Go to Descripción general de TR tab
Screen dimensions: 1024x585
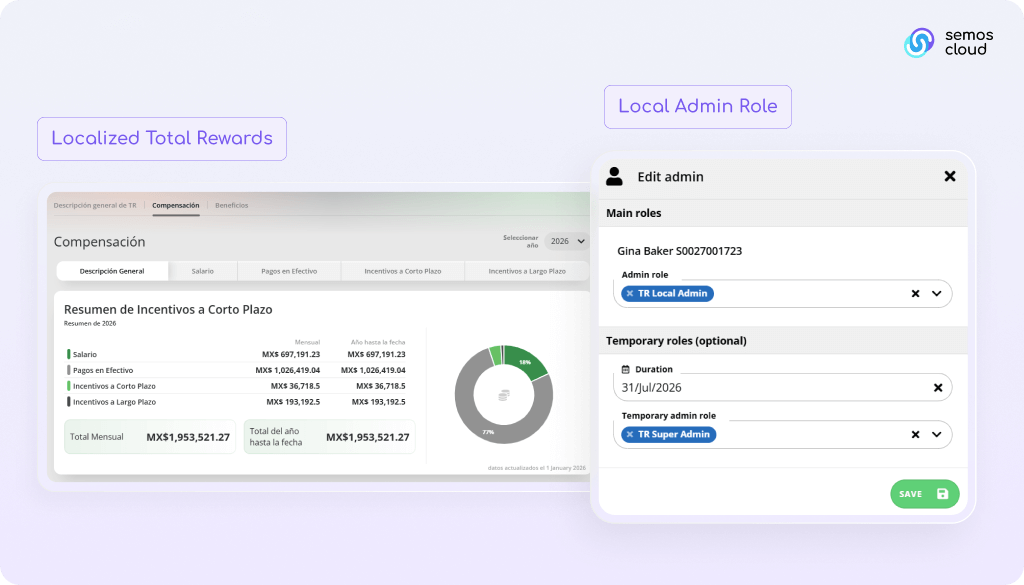tap(95, 205)
